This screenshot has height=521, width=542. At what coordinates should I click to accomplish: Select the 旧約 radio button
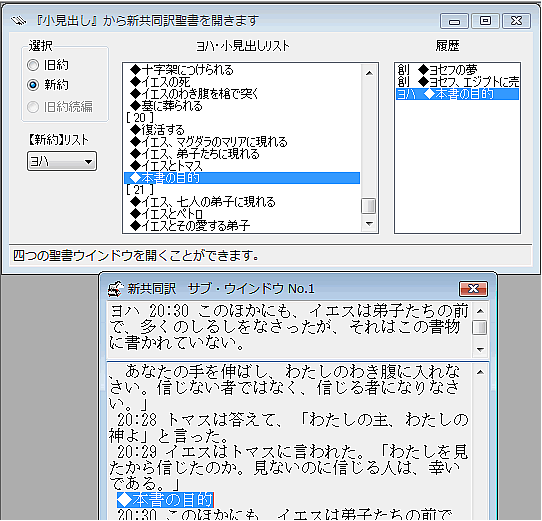point(33,65)
